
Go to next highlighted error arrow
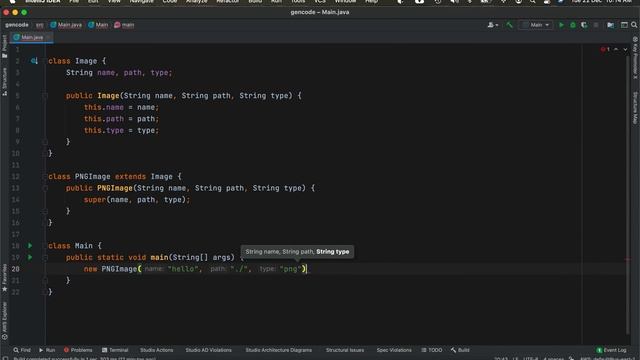pos(625,49)
